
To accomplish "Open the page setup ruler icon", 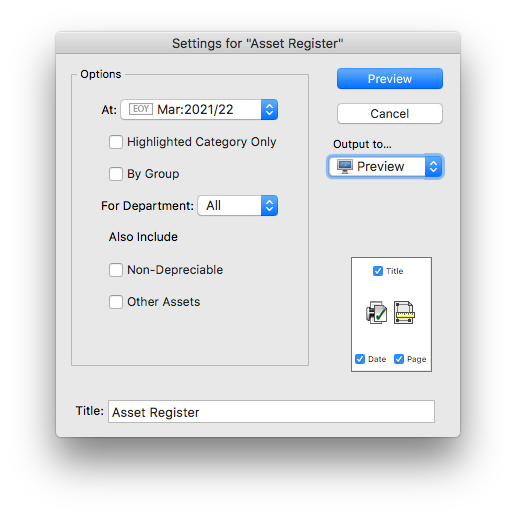I will pyautogui.click(x=404, y=313).
